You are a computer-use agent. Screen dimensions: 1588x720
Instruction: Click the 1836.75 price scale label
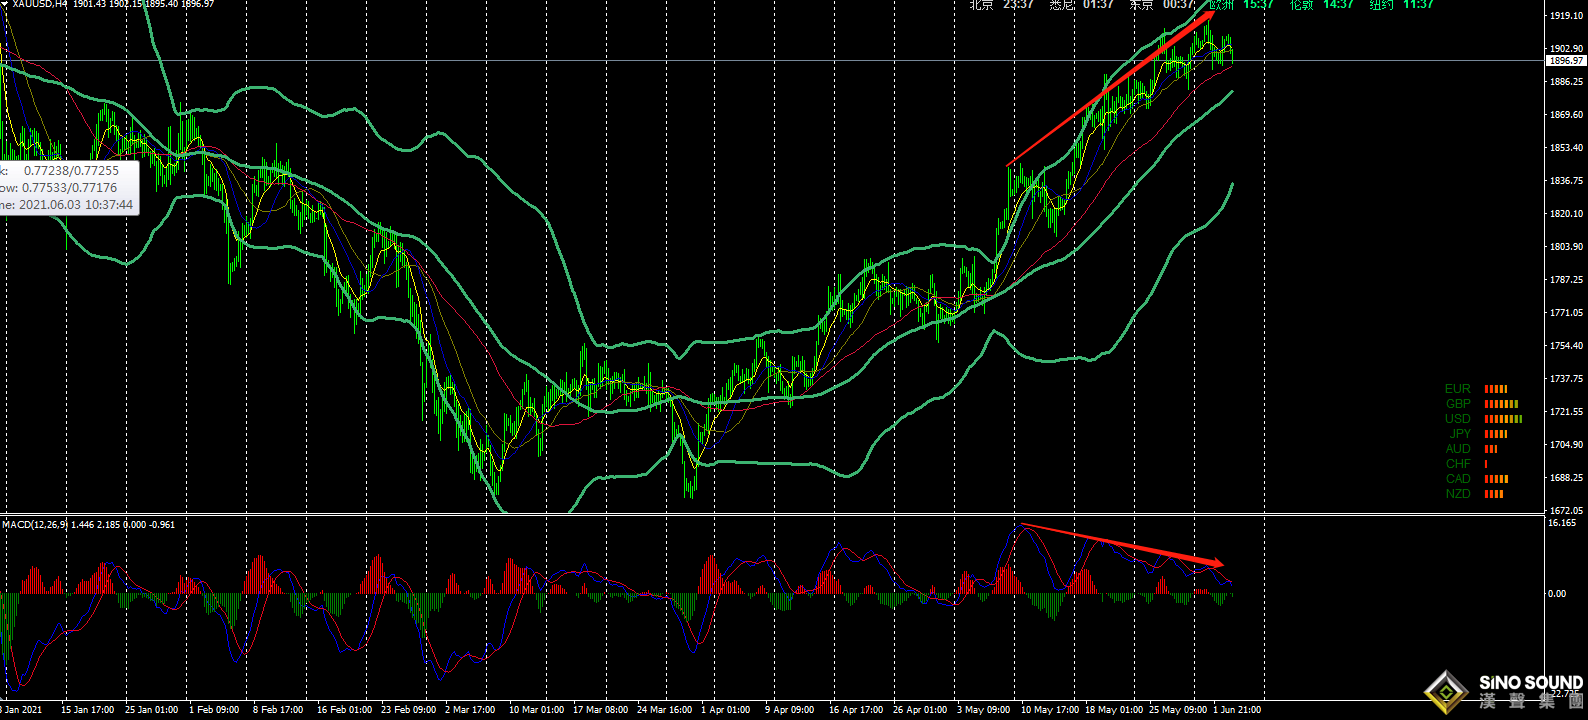[x=1566, y=181]
